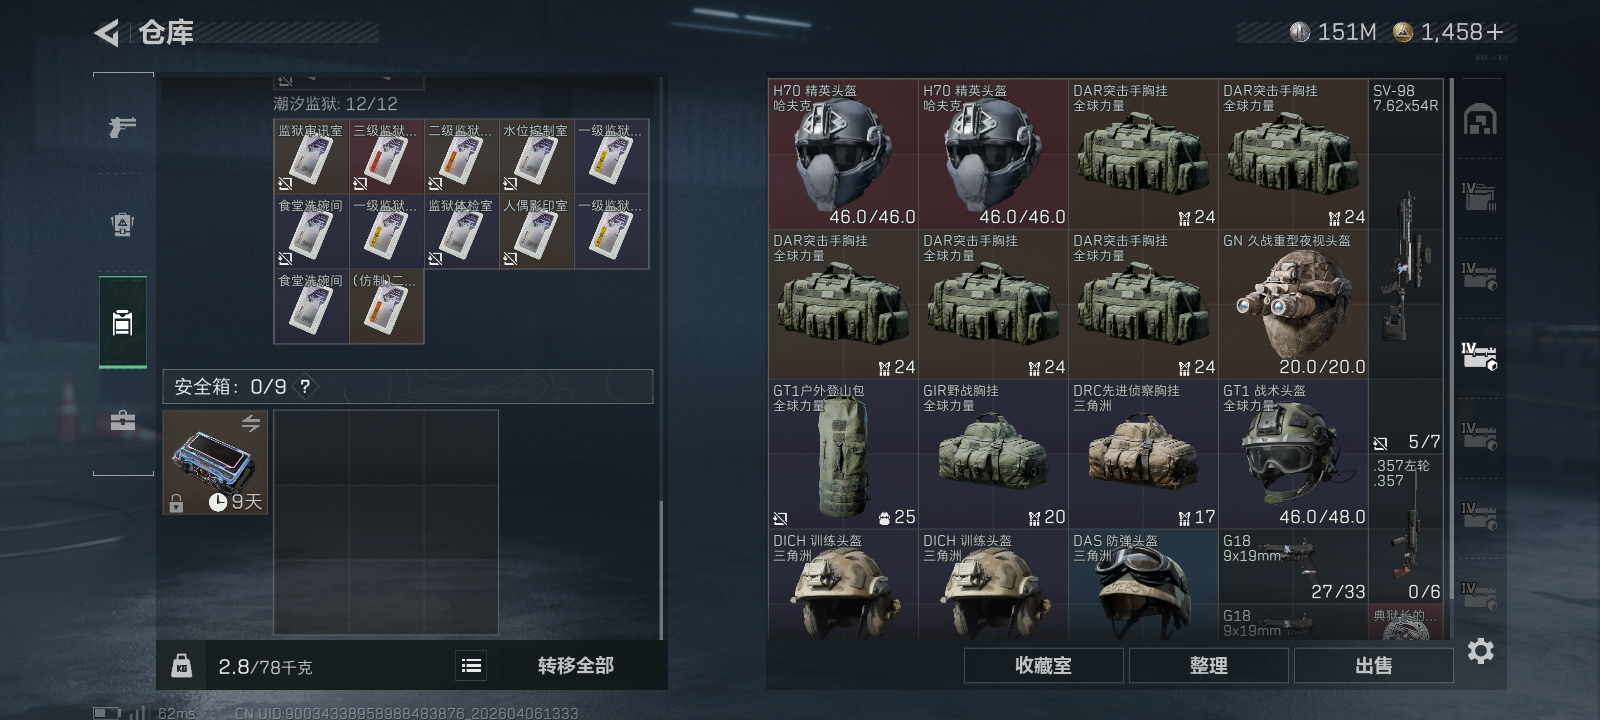Click the plus icon next to 1,458
This screenshot has width=1600, height=720.
coord(1495,32)
